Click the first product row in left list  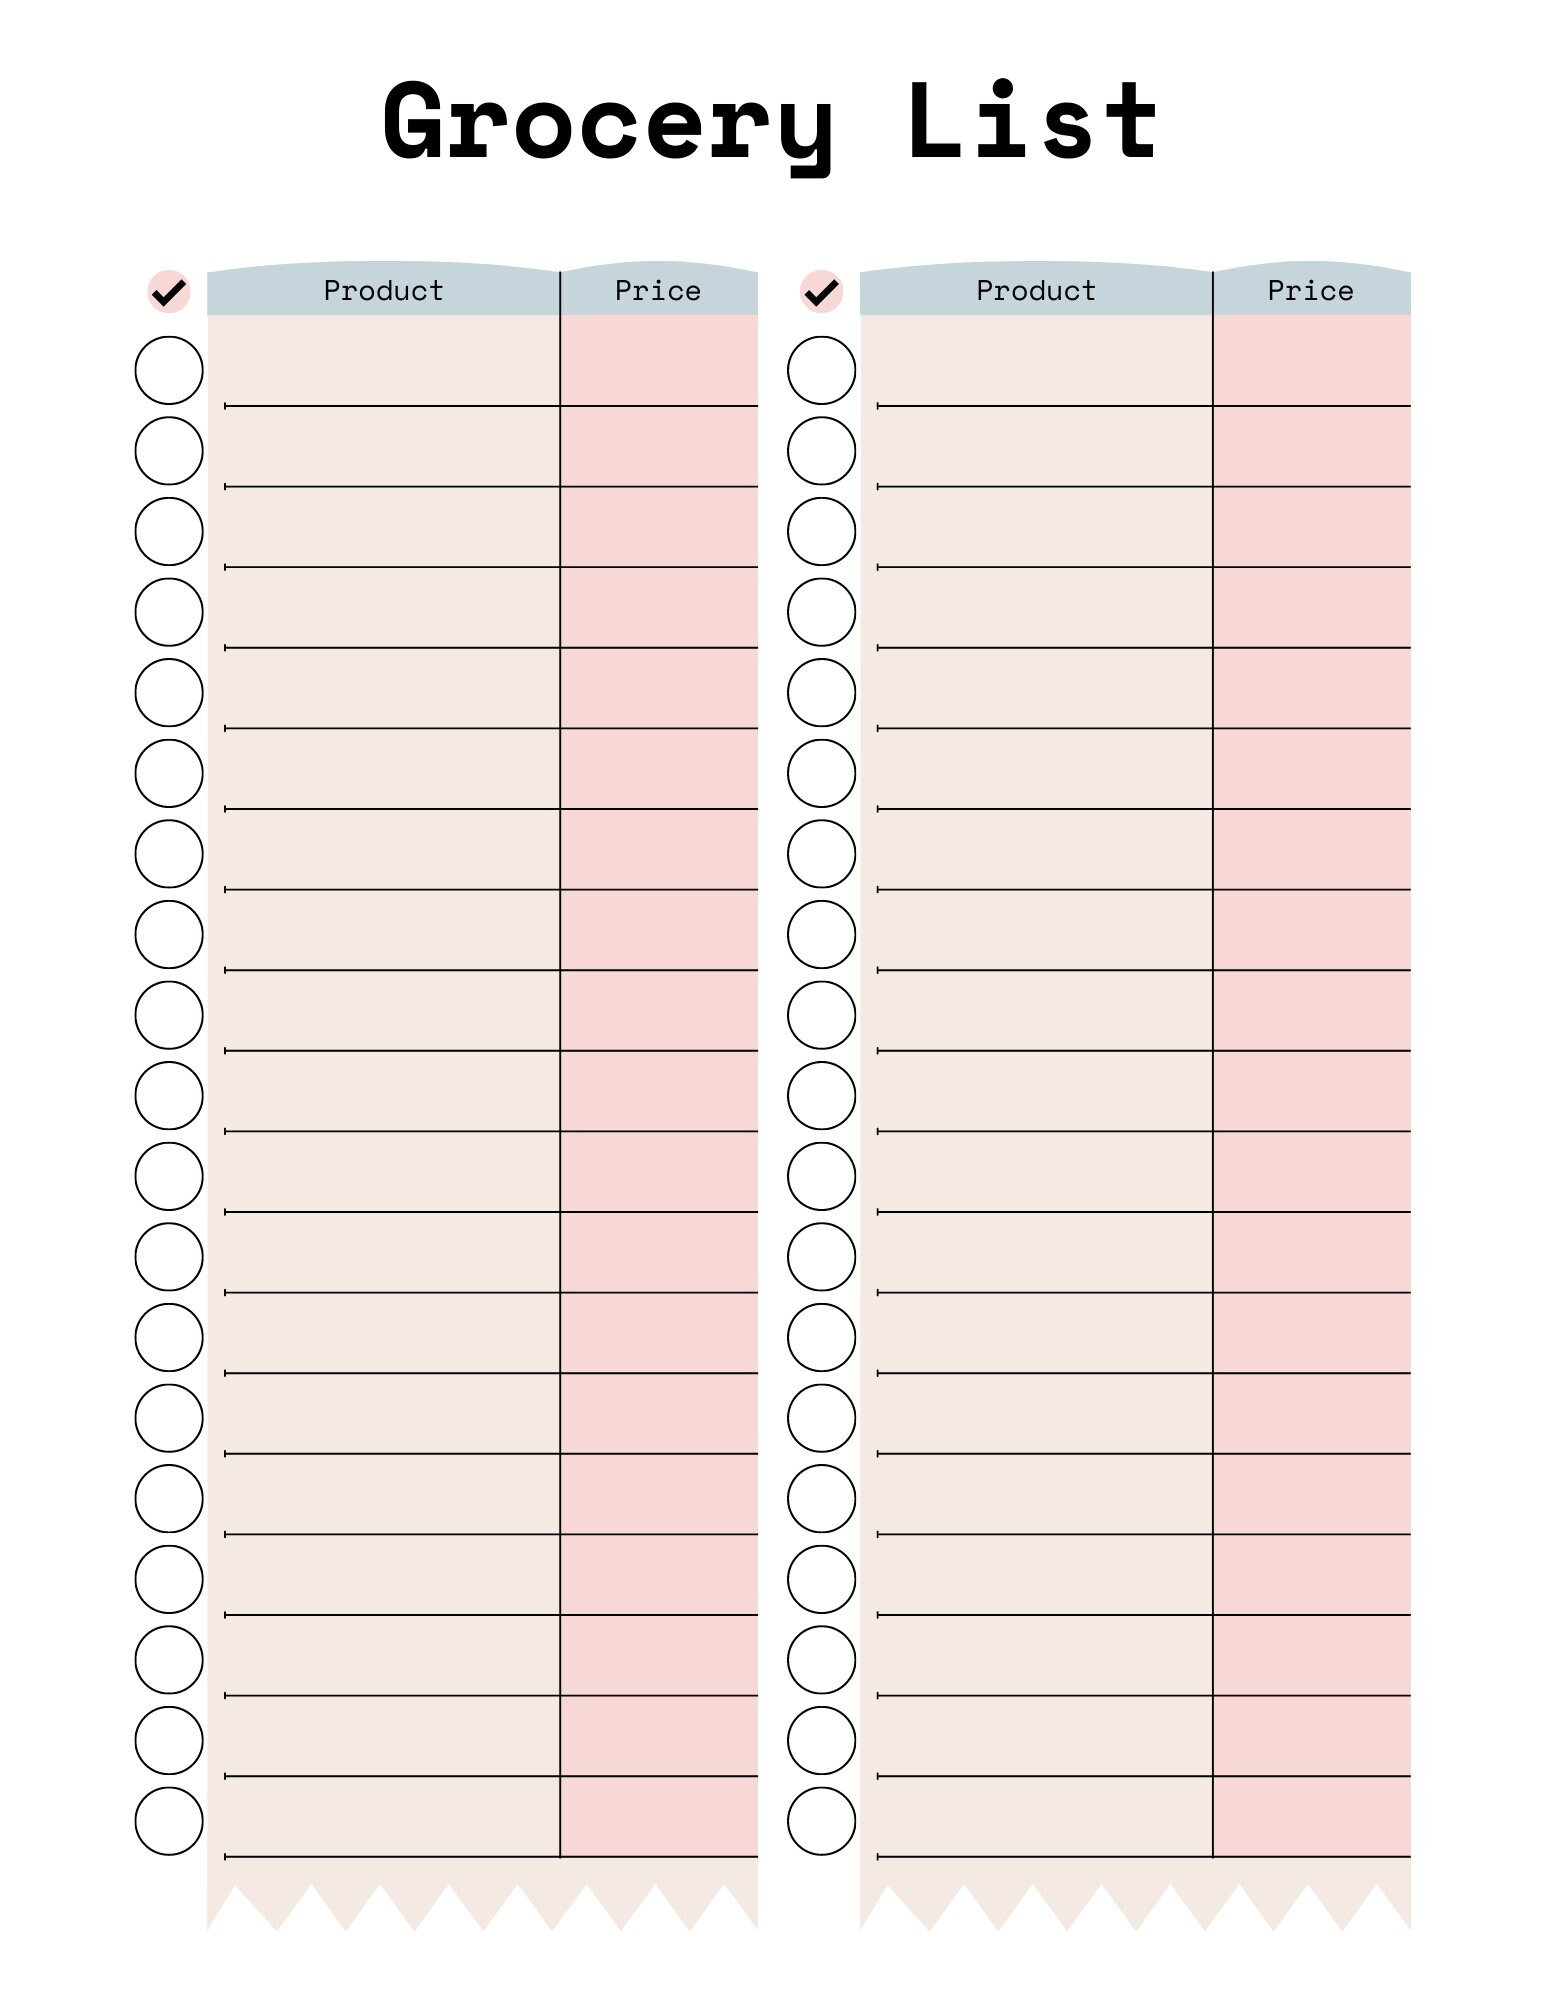(x=383, y=361)
